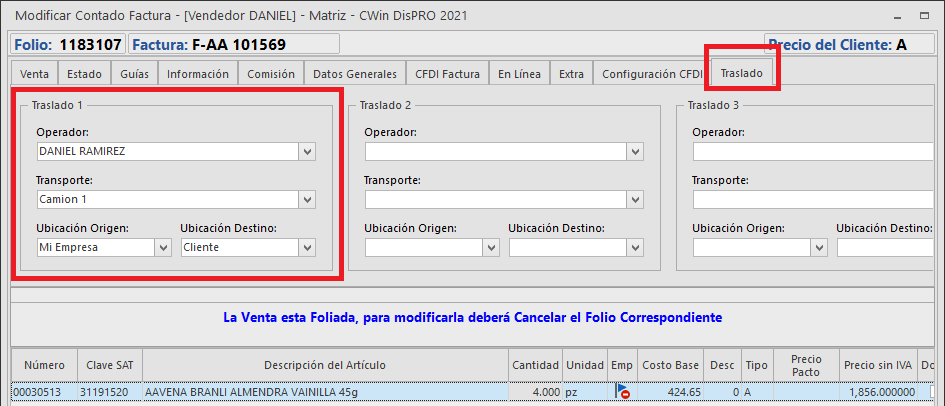945x406 pixels.
Task: Click price cell 1,856.000000
Action: [878, 392]
